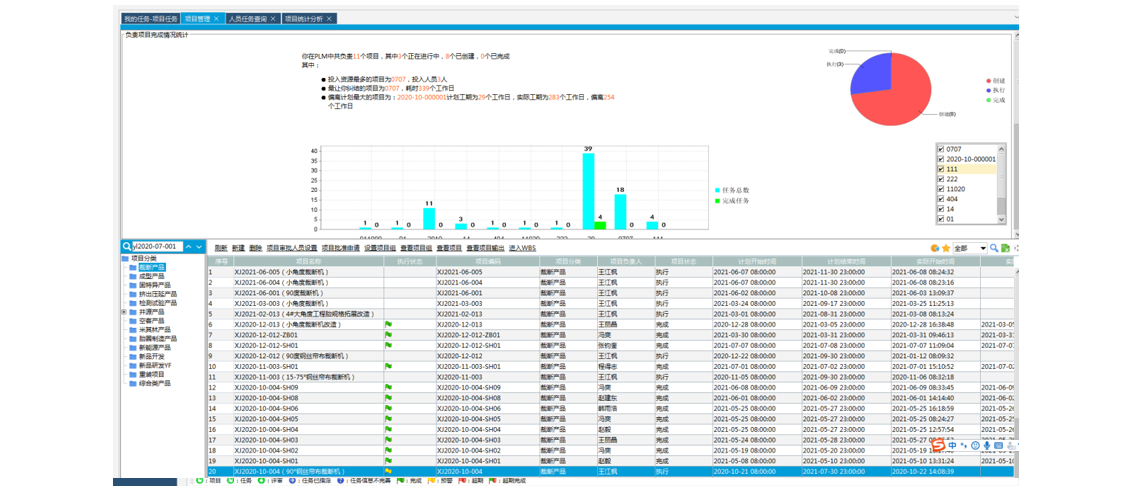The image size is (1122, 495).
Task: Click the orange pie chart icon above table
Action: [934, 248]
